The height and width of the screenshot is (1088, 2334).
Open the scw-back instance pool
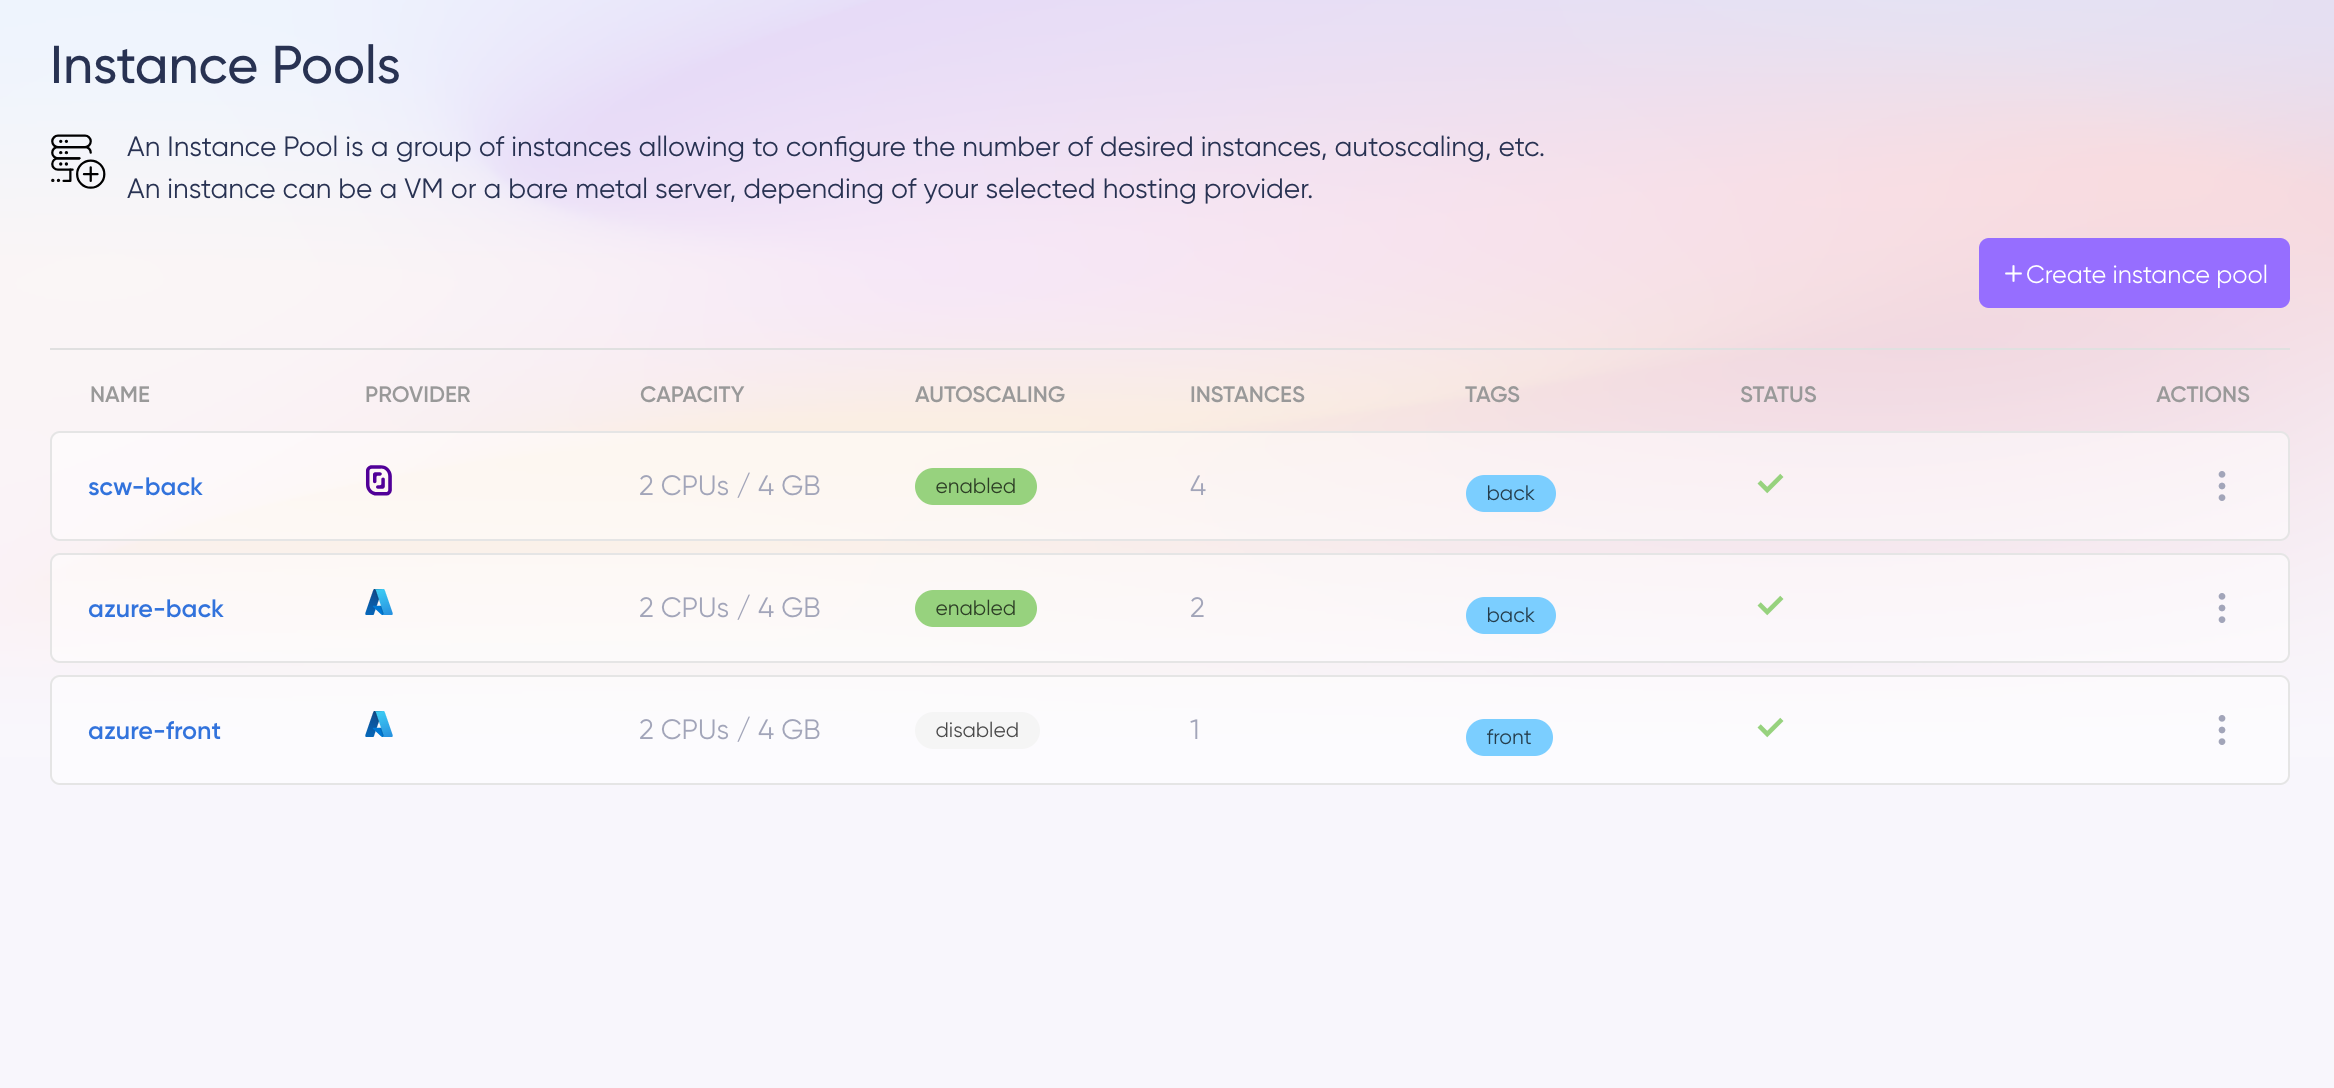(145, 487)
